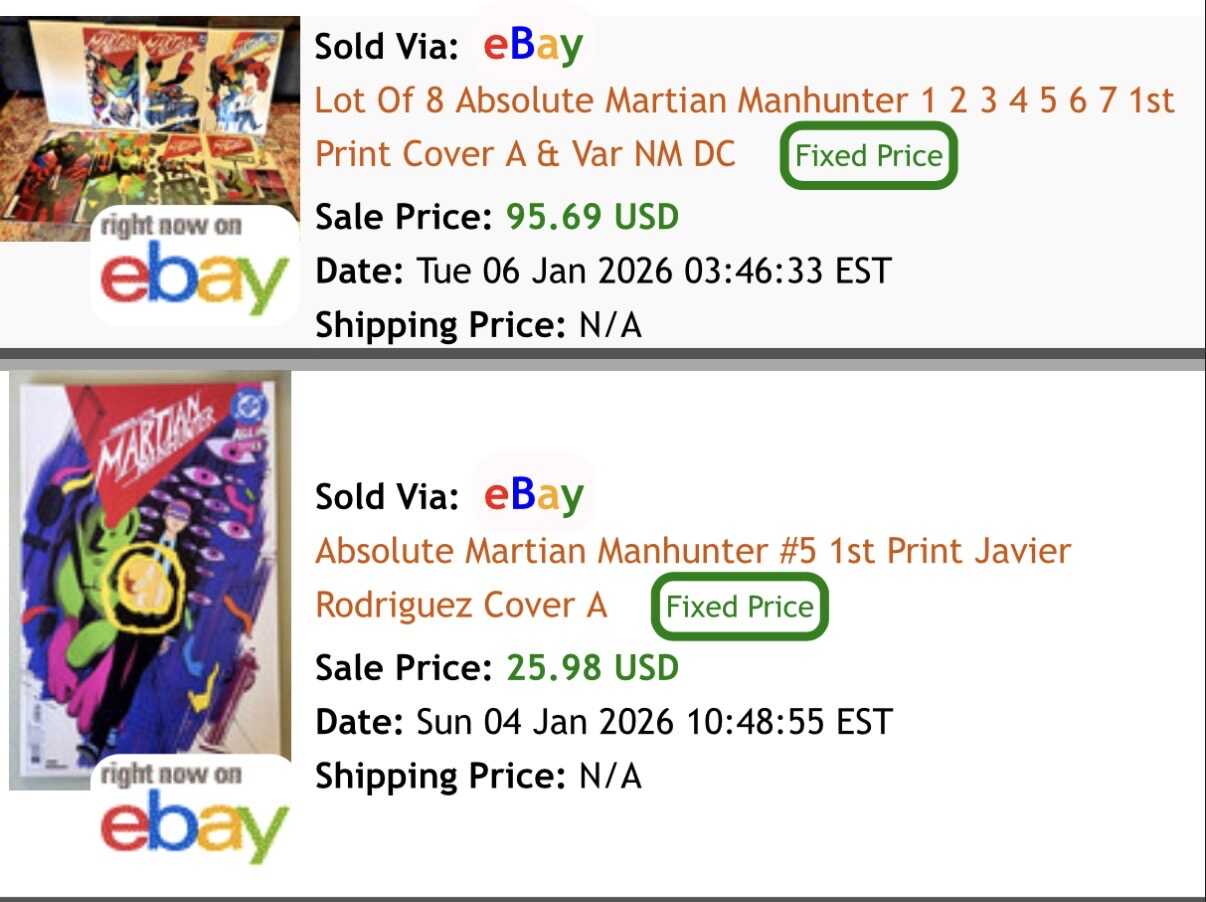The image size is (1206, 902).
Task: Click the 'Sold Via:' label of the second listing
Action: tap(387, 496)
